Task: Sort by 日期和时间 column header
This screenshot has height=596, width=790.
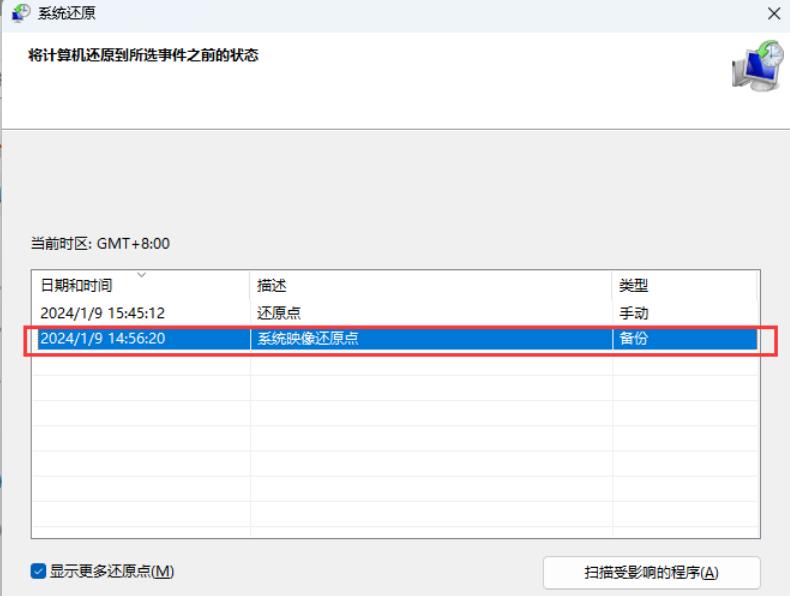Action: [141, 285]
